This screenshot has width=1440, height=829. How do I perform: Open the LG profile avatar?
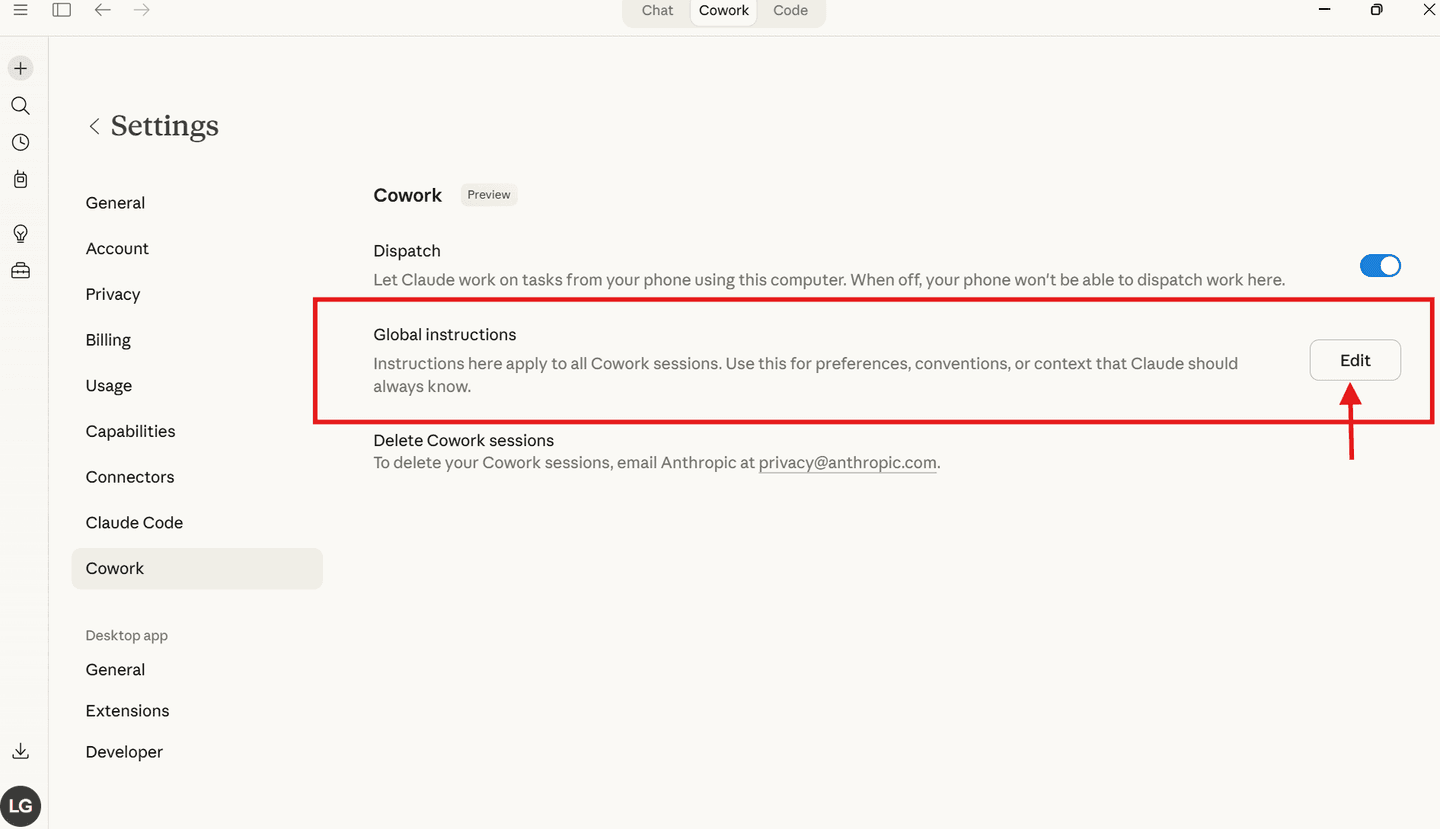20,805
